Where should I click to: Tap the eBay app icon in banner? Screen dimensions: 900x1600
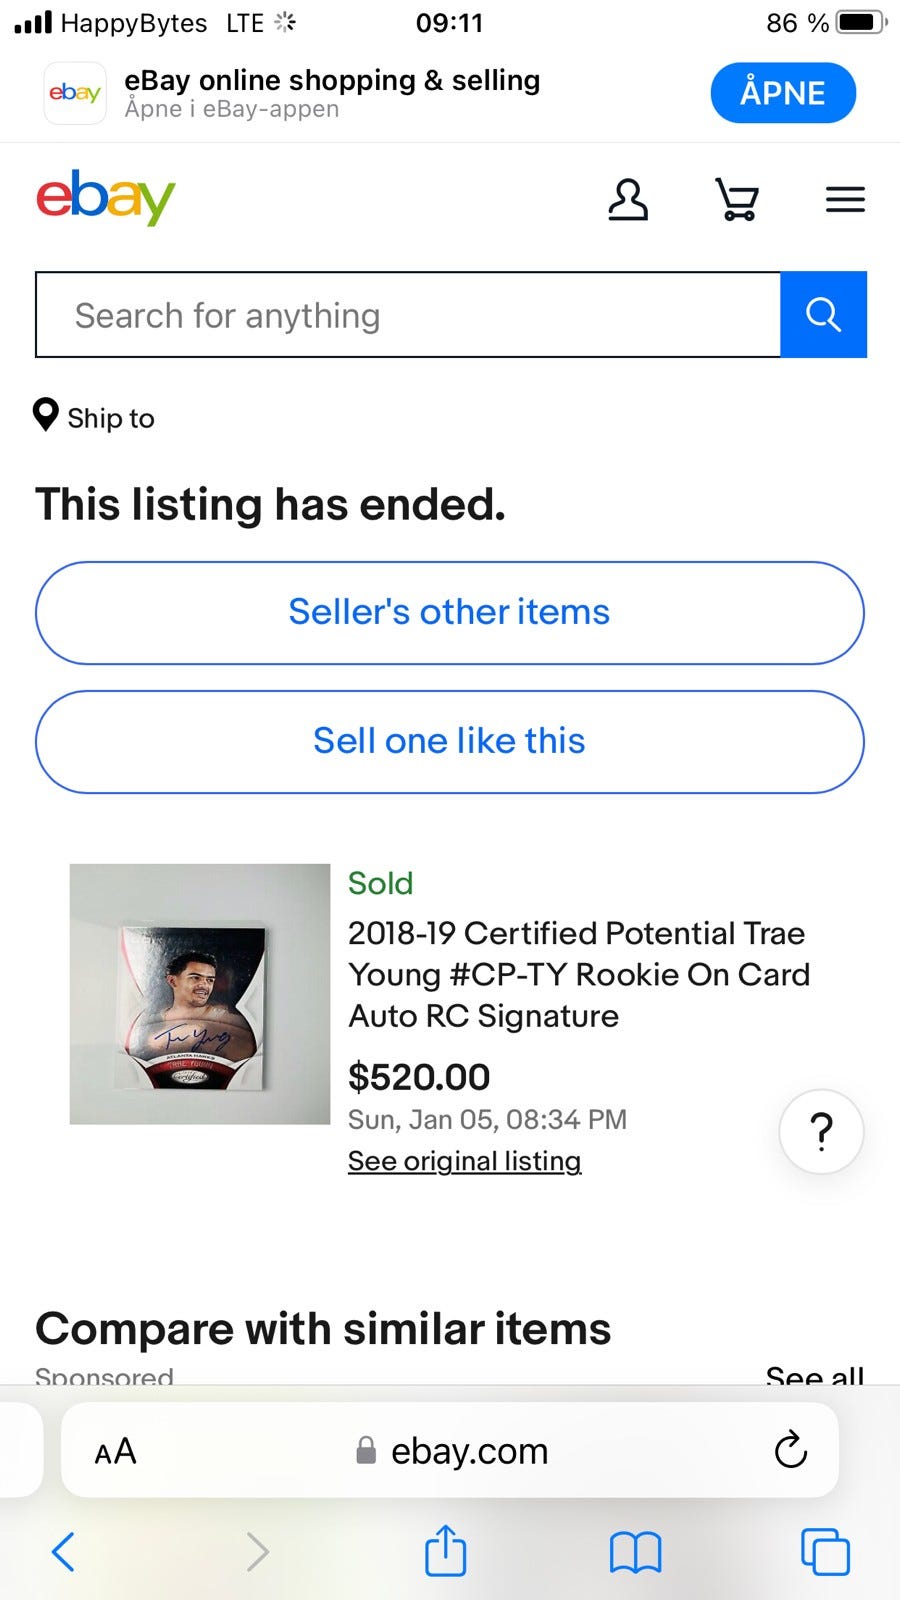[x=75, y=93]
